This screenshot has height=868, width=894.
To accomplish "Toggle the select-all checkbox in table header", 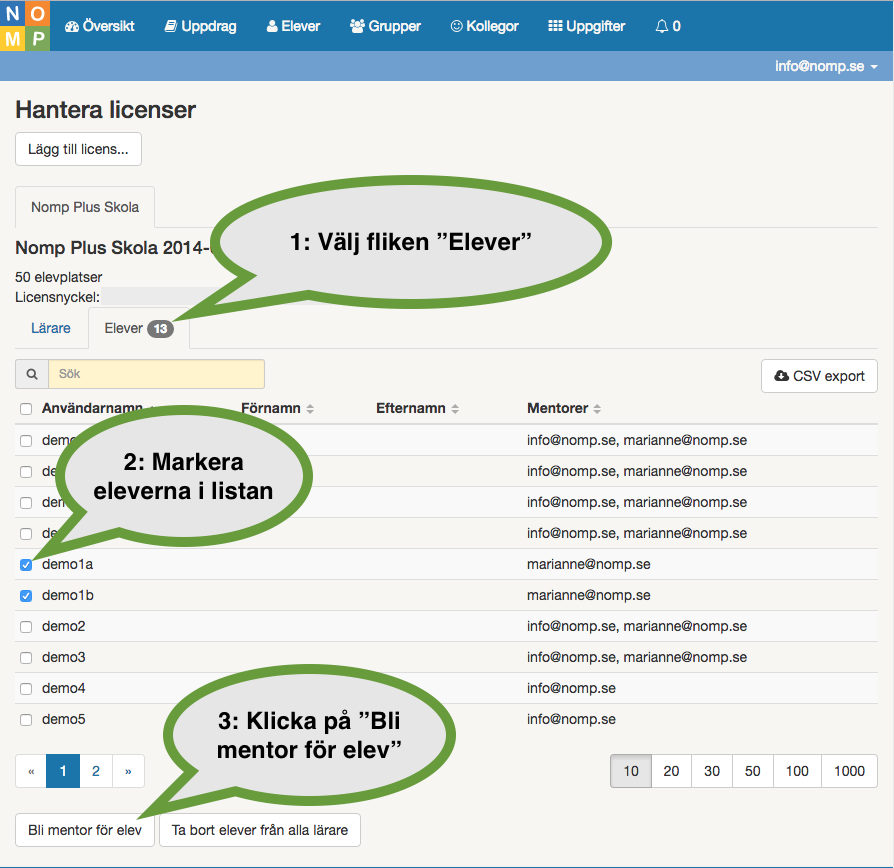I will [x=26, y=409].
